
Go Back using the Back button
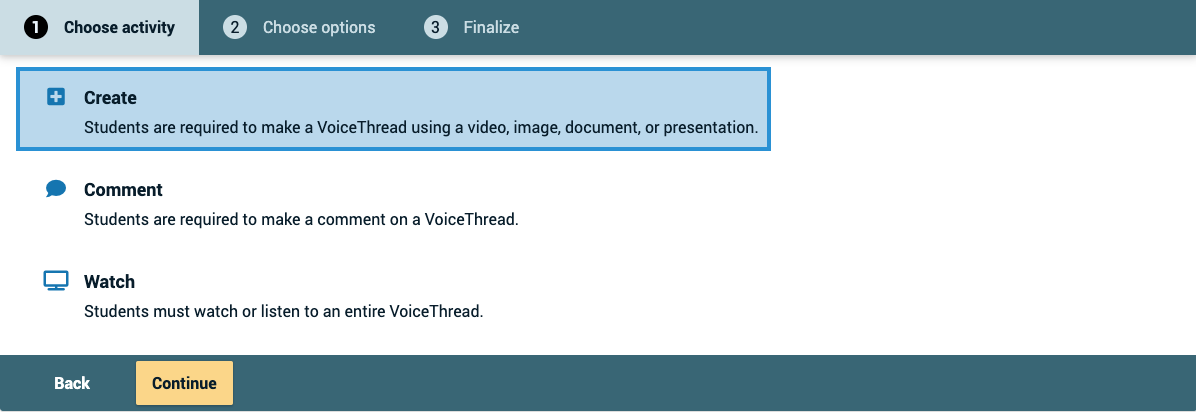pos(72,383)
